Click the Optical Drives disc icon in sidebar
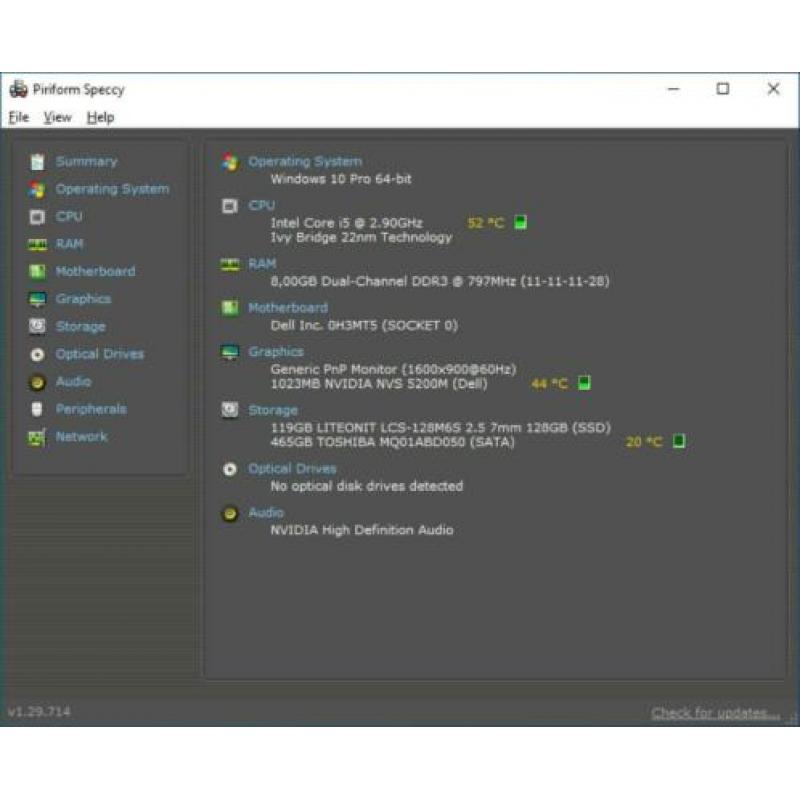The width and height of the screenshot is (800, 800). [x=37, y=354]
